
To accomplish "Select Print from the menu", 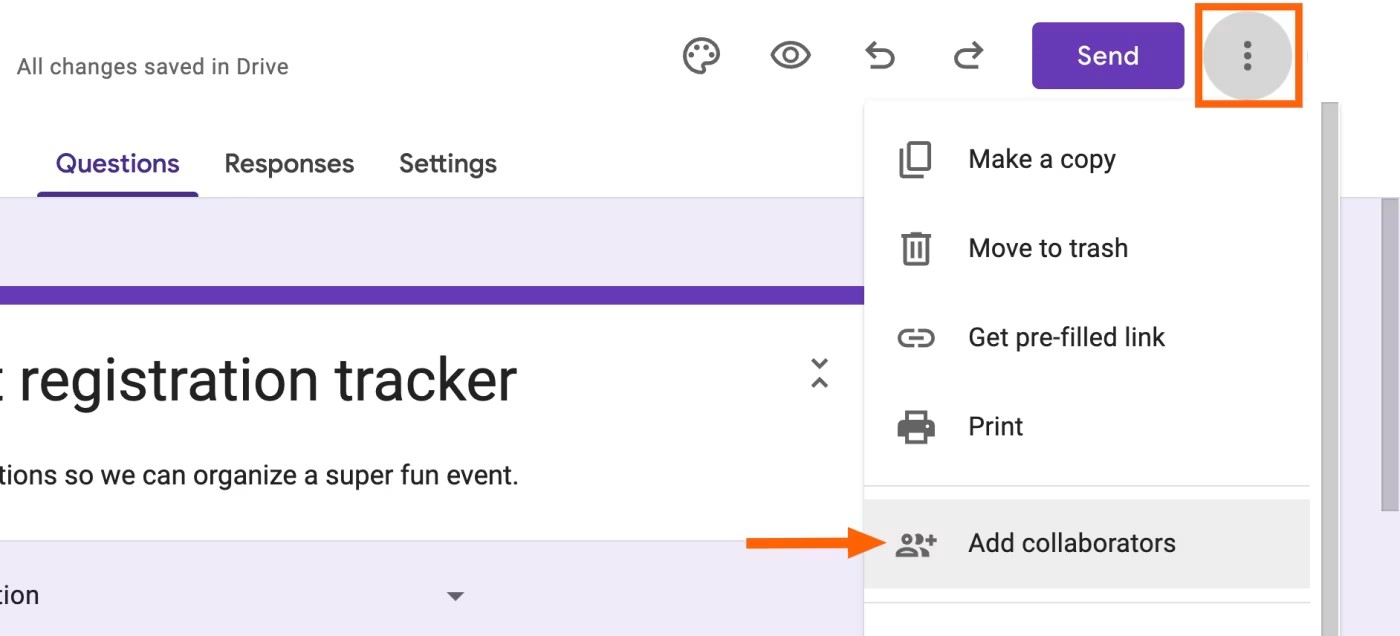I will (x=1087, y=427).
